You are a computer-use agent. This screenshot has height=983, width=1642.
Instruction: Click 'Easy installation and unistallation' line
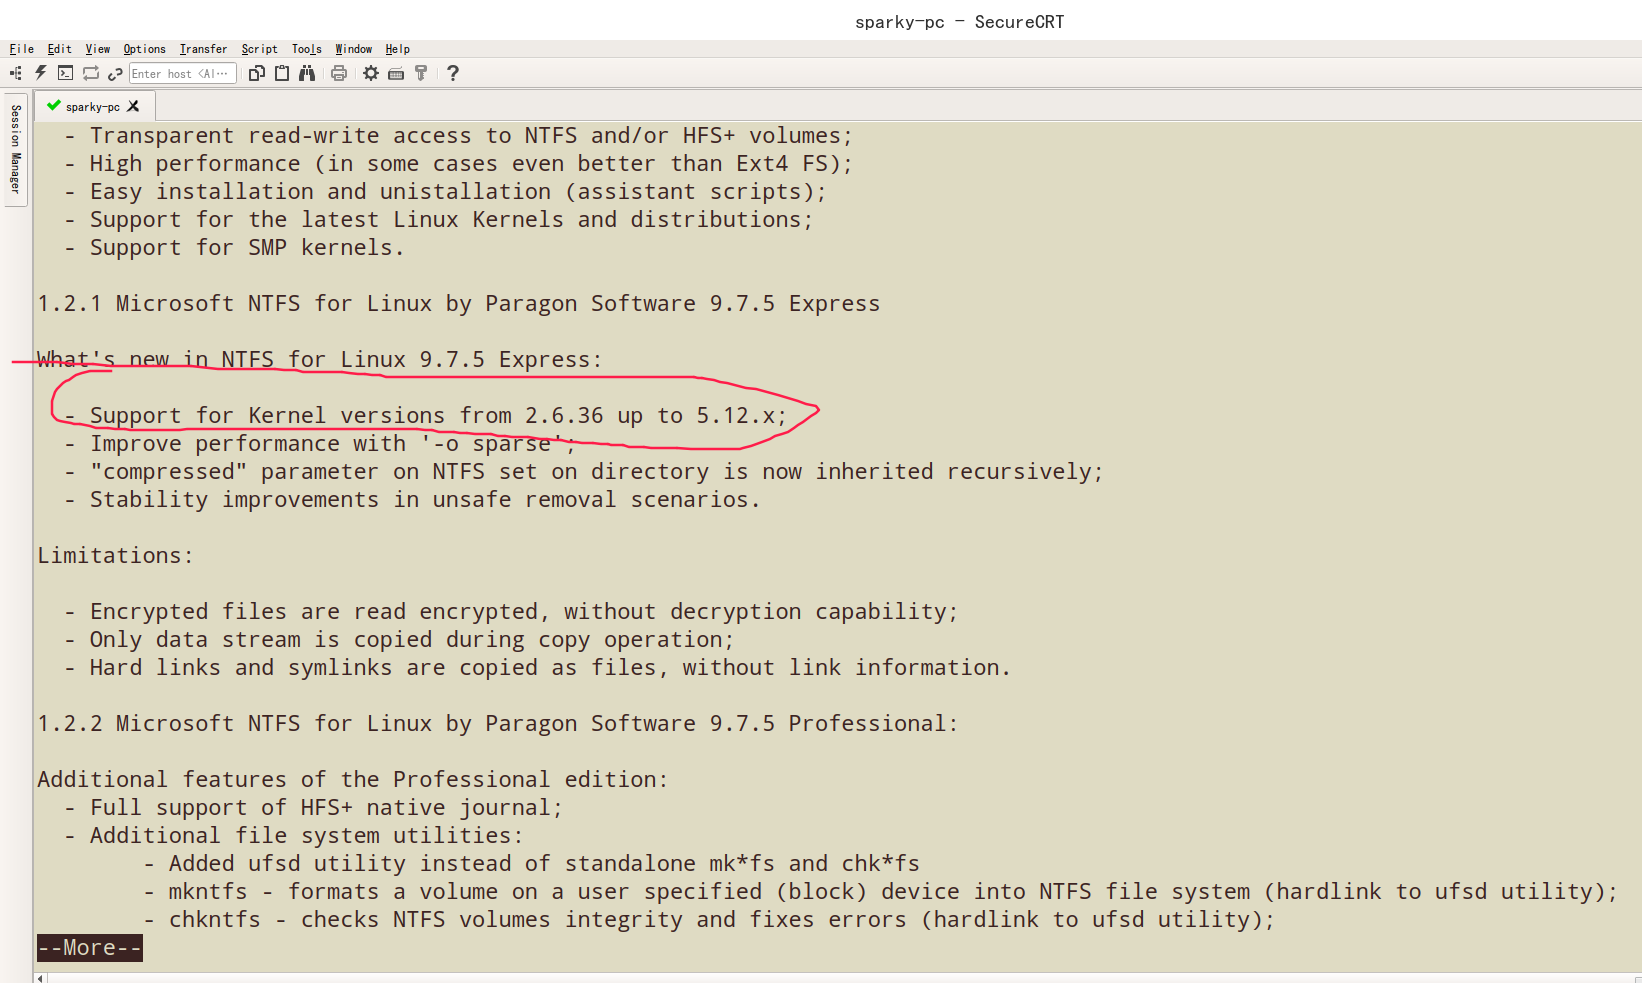point(445,192)
